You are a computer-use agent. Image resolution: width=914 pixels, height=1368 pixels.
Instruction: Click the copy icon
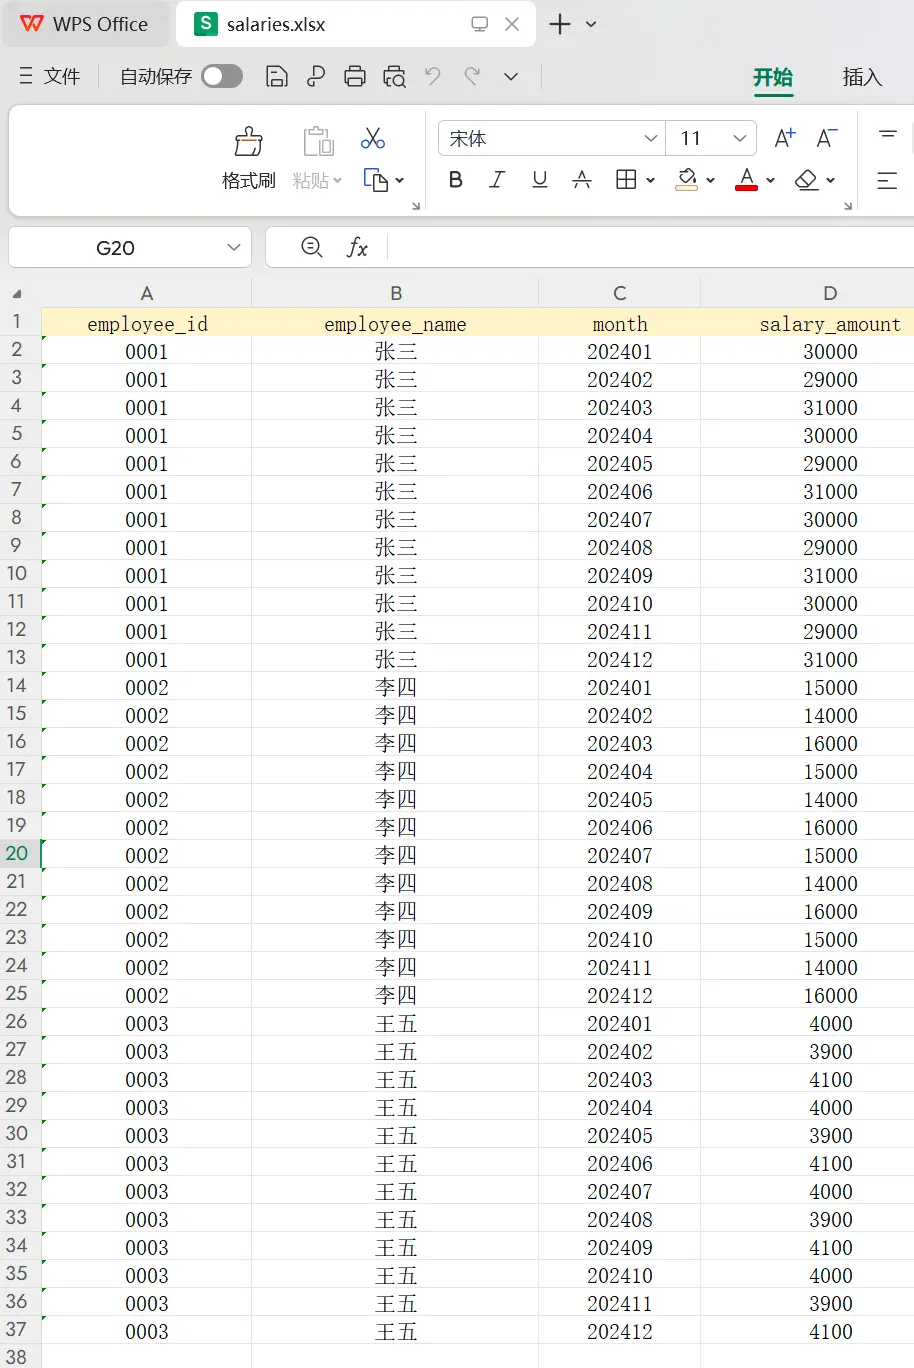(x=375, y=180)
